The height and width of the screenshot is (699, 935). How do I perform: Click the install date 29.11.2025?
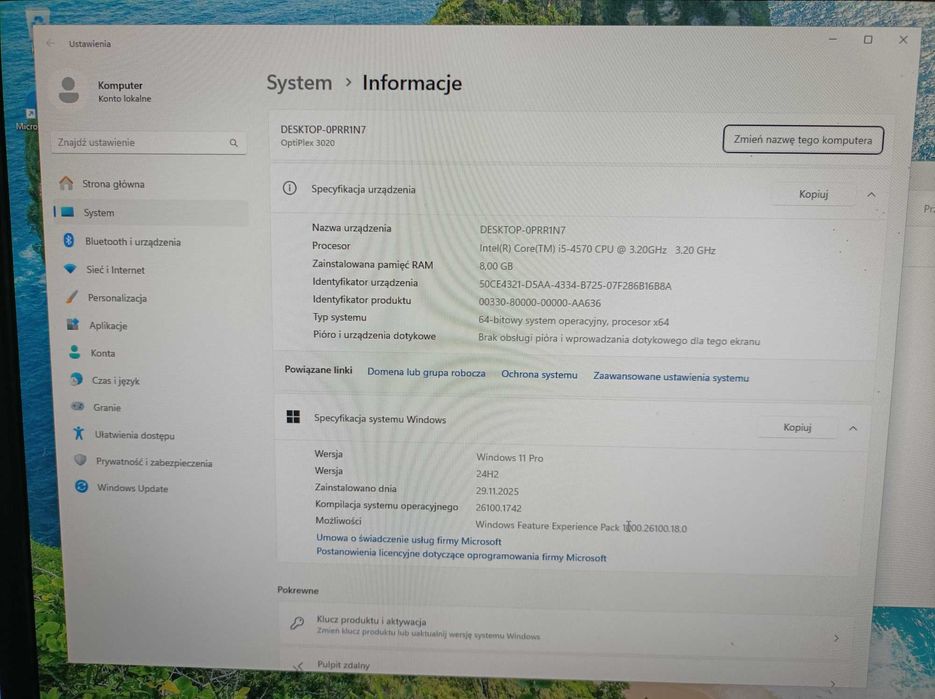497,491
